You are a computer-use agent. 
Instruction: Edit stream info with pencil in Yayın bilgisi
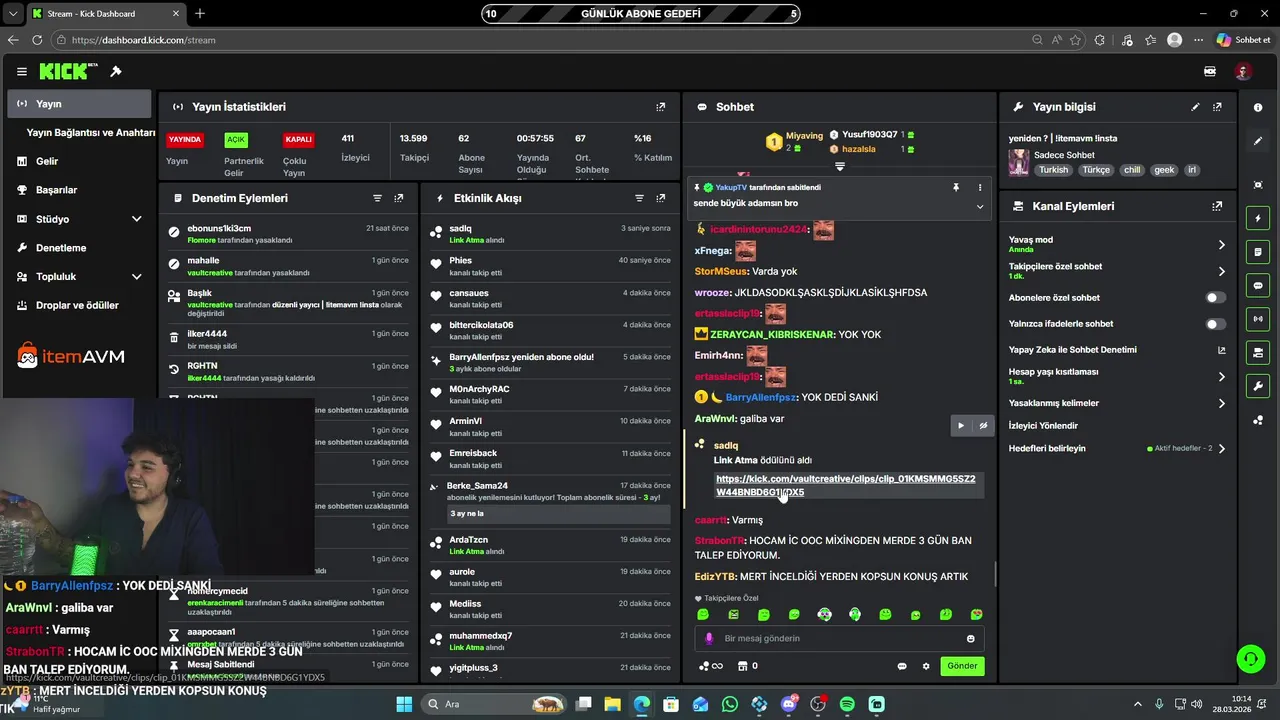(1195, 107)
